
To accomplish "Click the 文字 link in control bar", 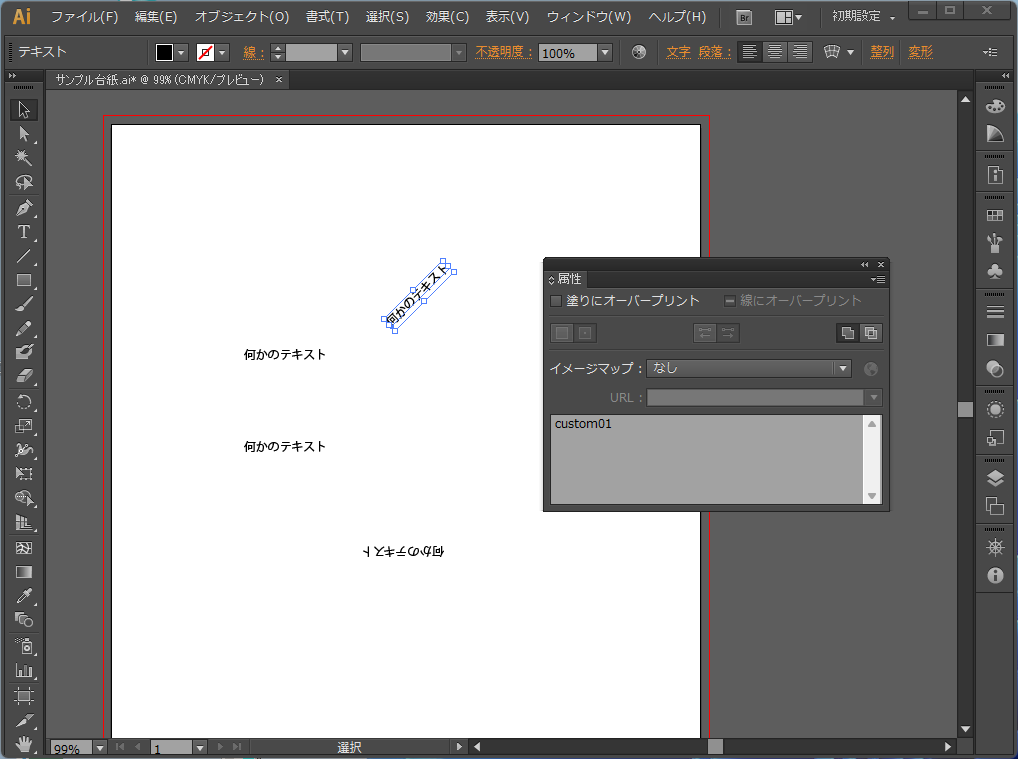I will coord(678,52).
